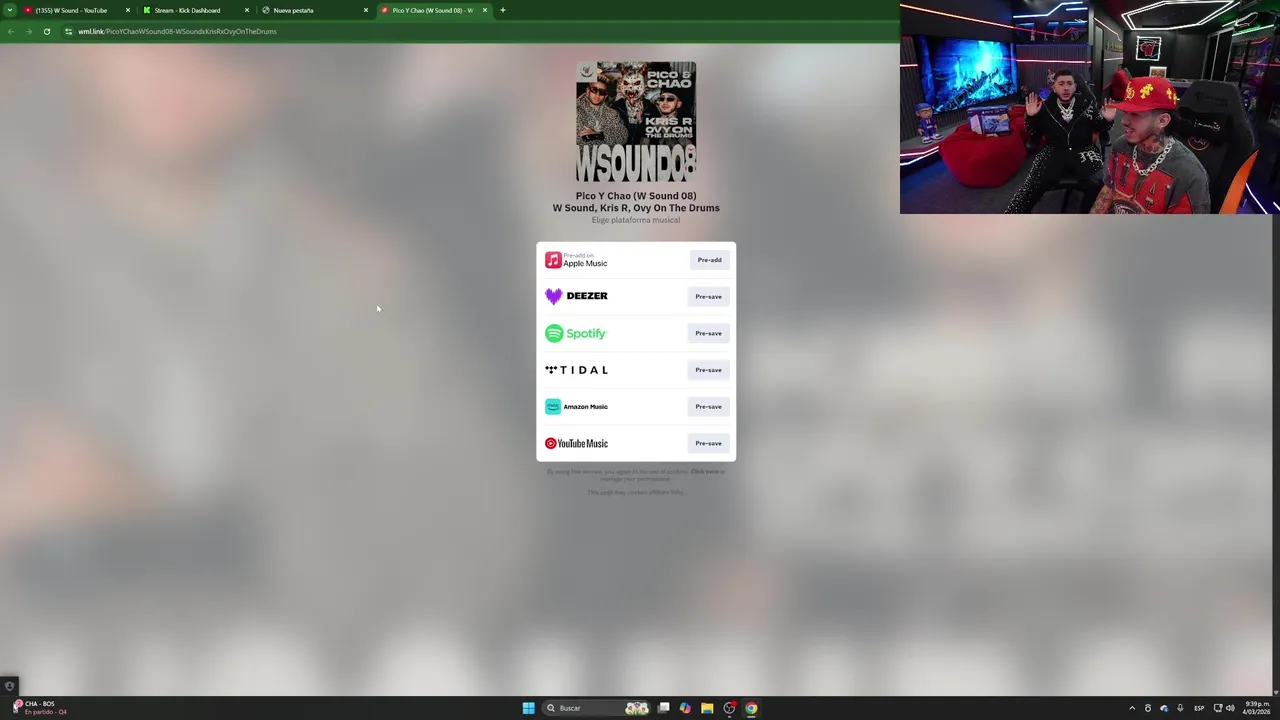This screenshot has width=1280, height=720.
Task: Click the YouTube Music logo
Action: click(x=576, y=443)
